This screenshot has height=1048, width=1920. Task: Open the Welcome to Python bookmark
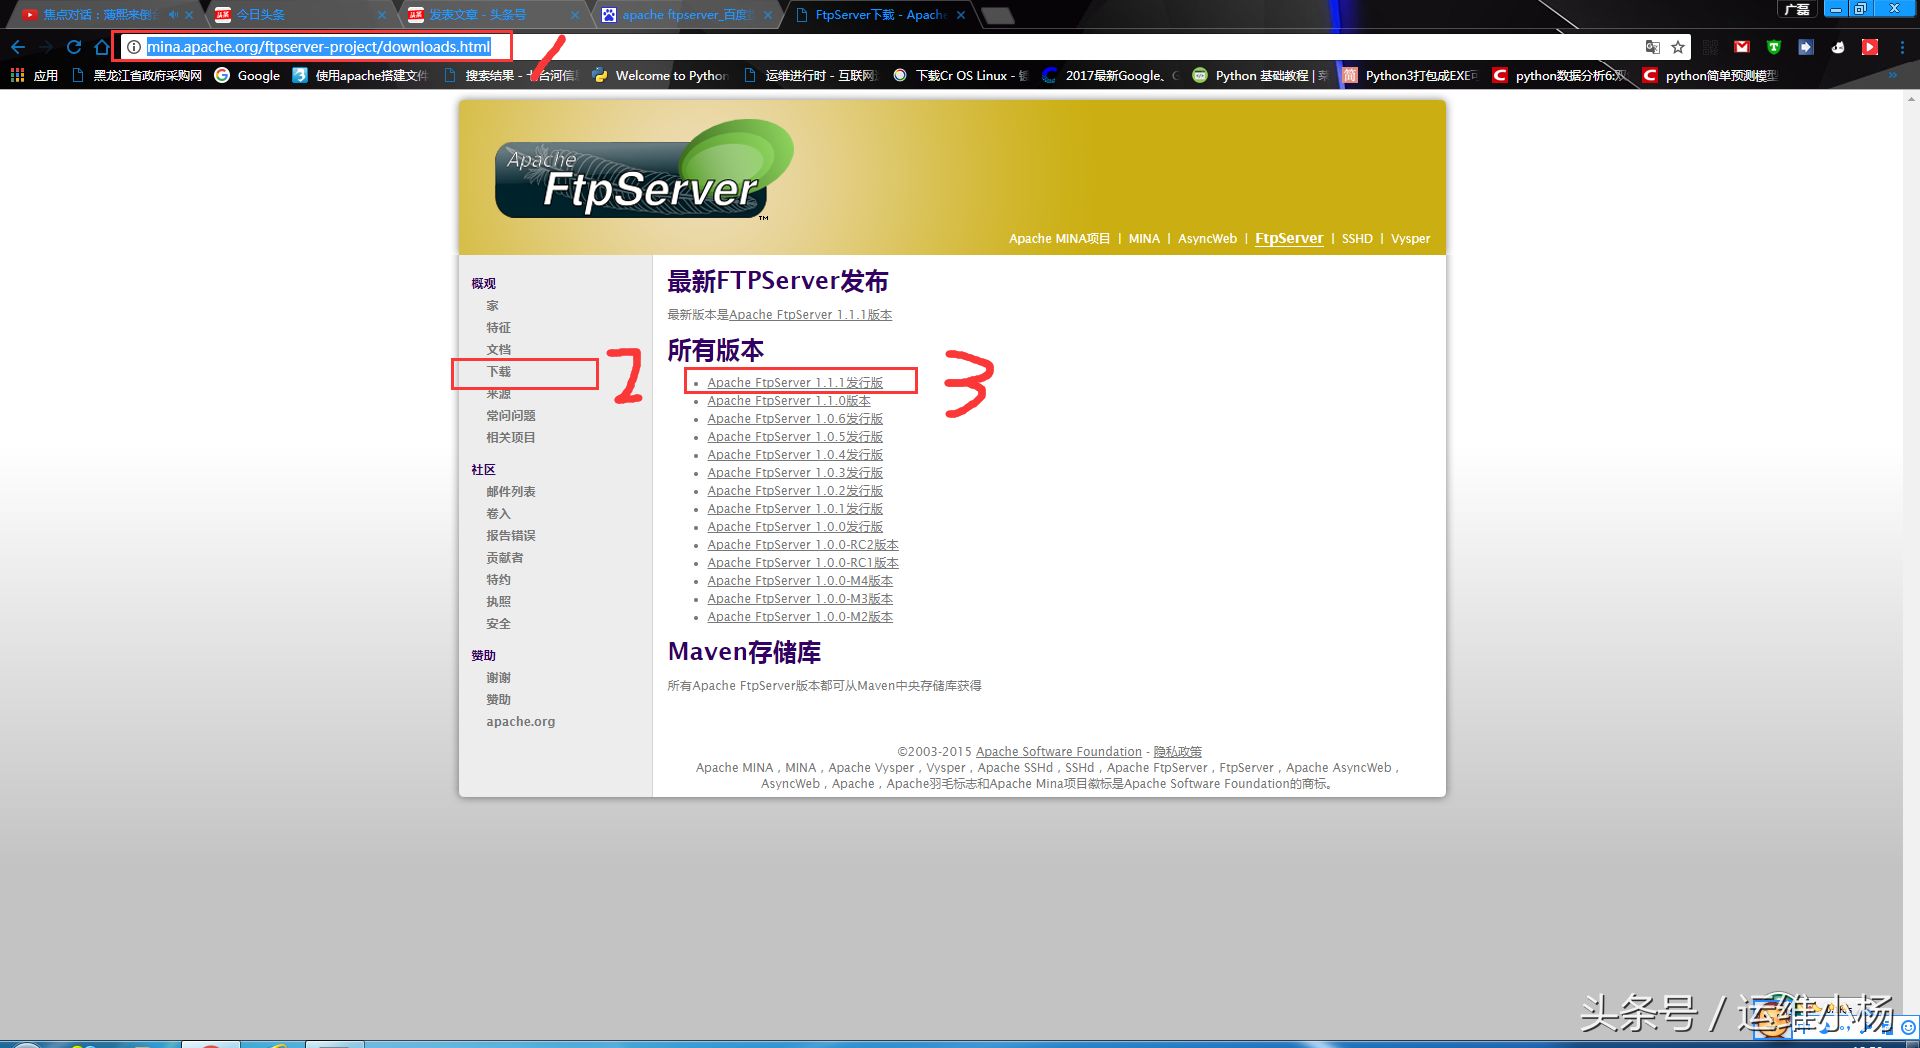tap(661, 75)
